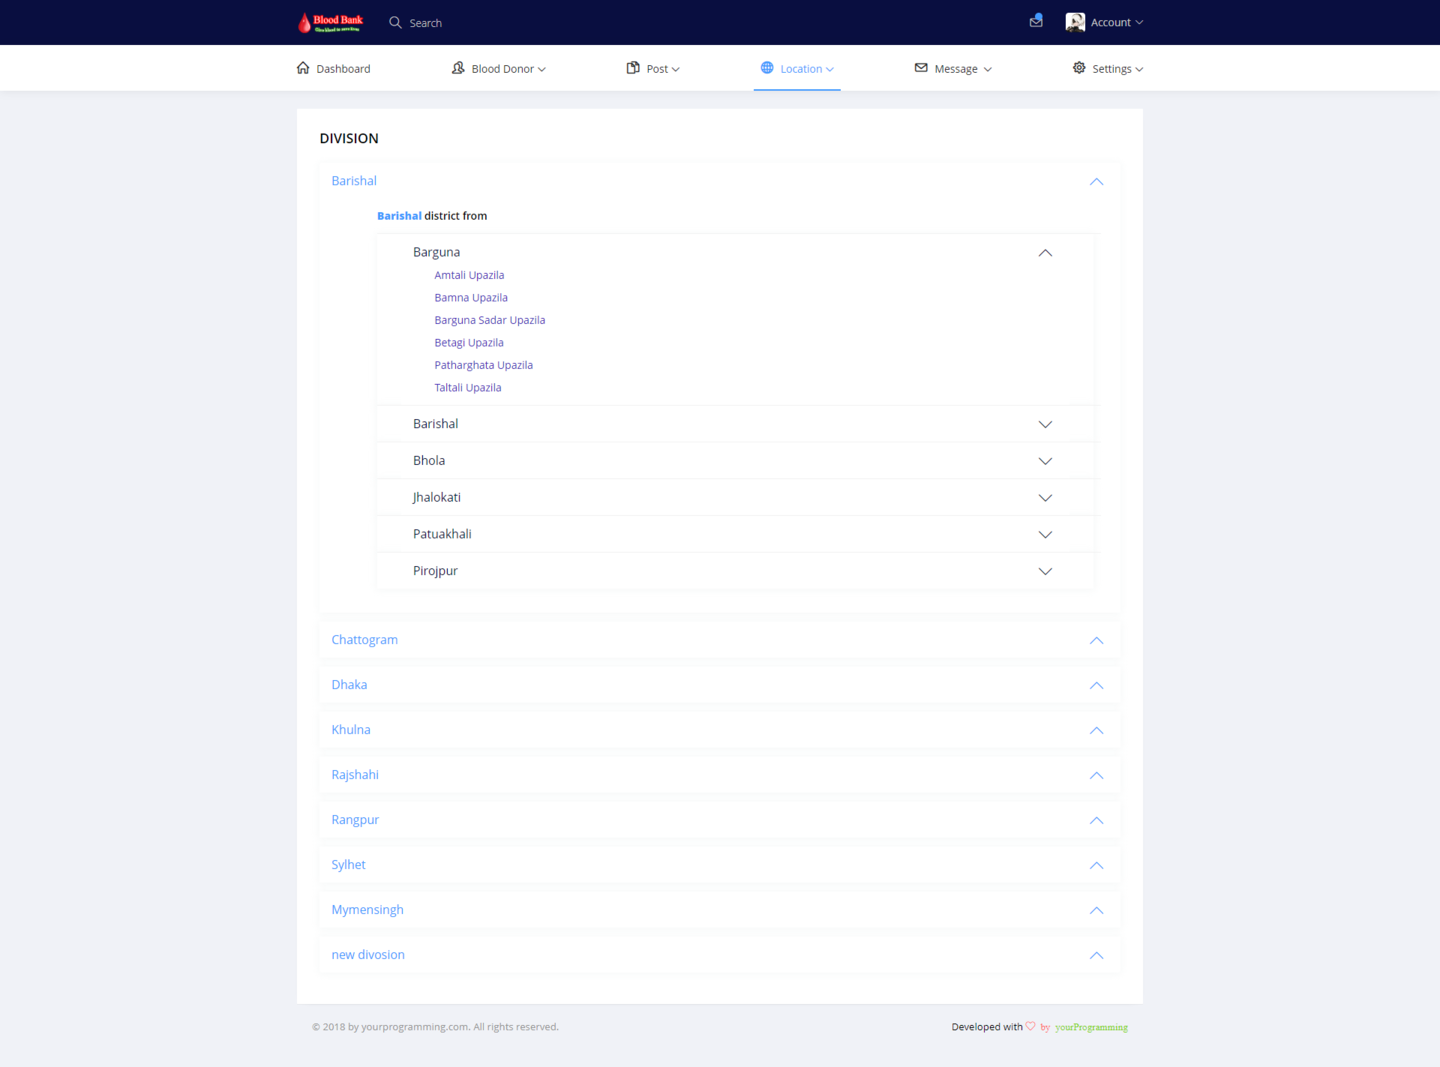This screenshot has height=1067, width=1440.
Task: Open the Post menu
Action: [657, 69]
